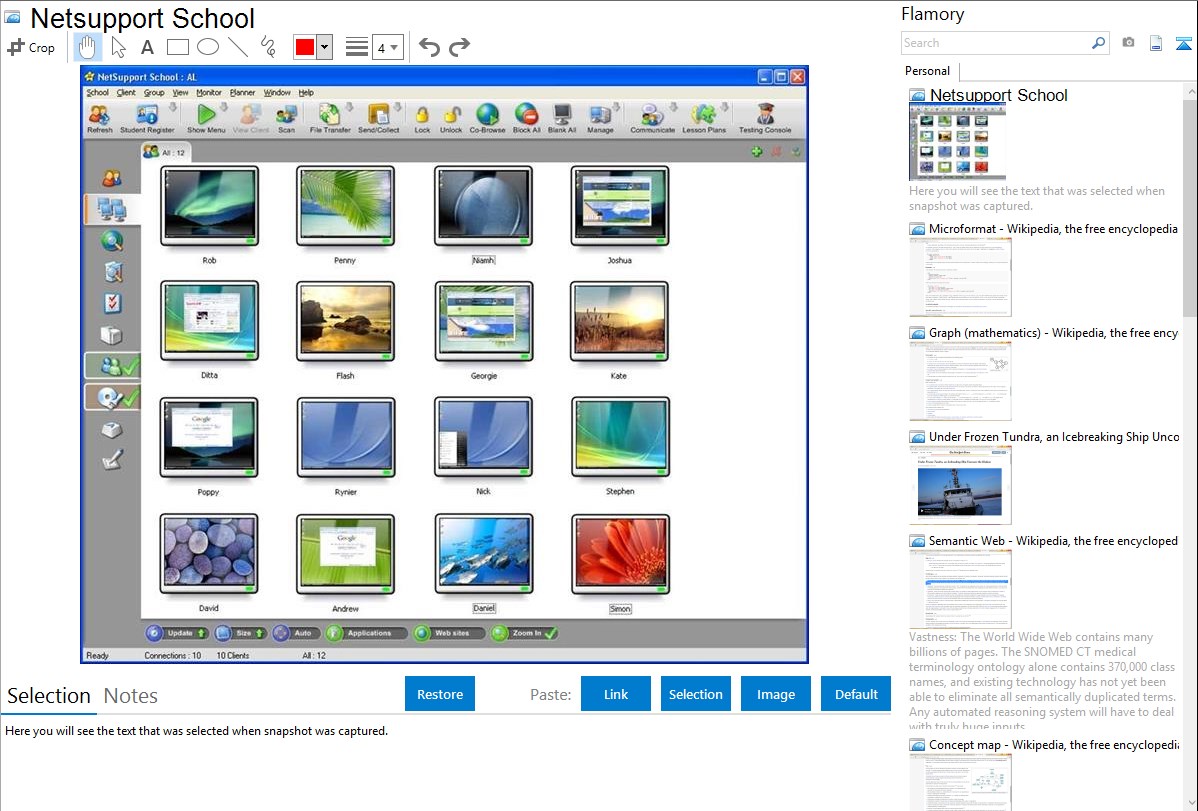Image resolution: width=1198 pixels, height=811 pixels.
Task: Click the snapshot list scroll-up arrow
Action: 1191,92
